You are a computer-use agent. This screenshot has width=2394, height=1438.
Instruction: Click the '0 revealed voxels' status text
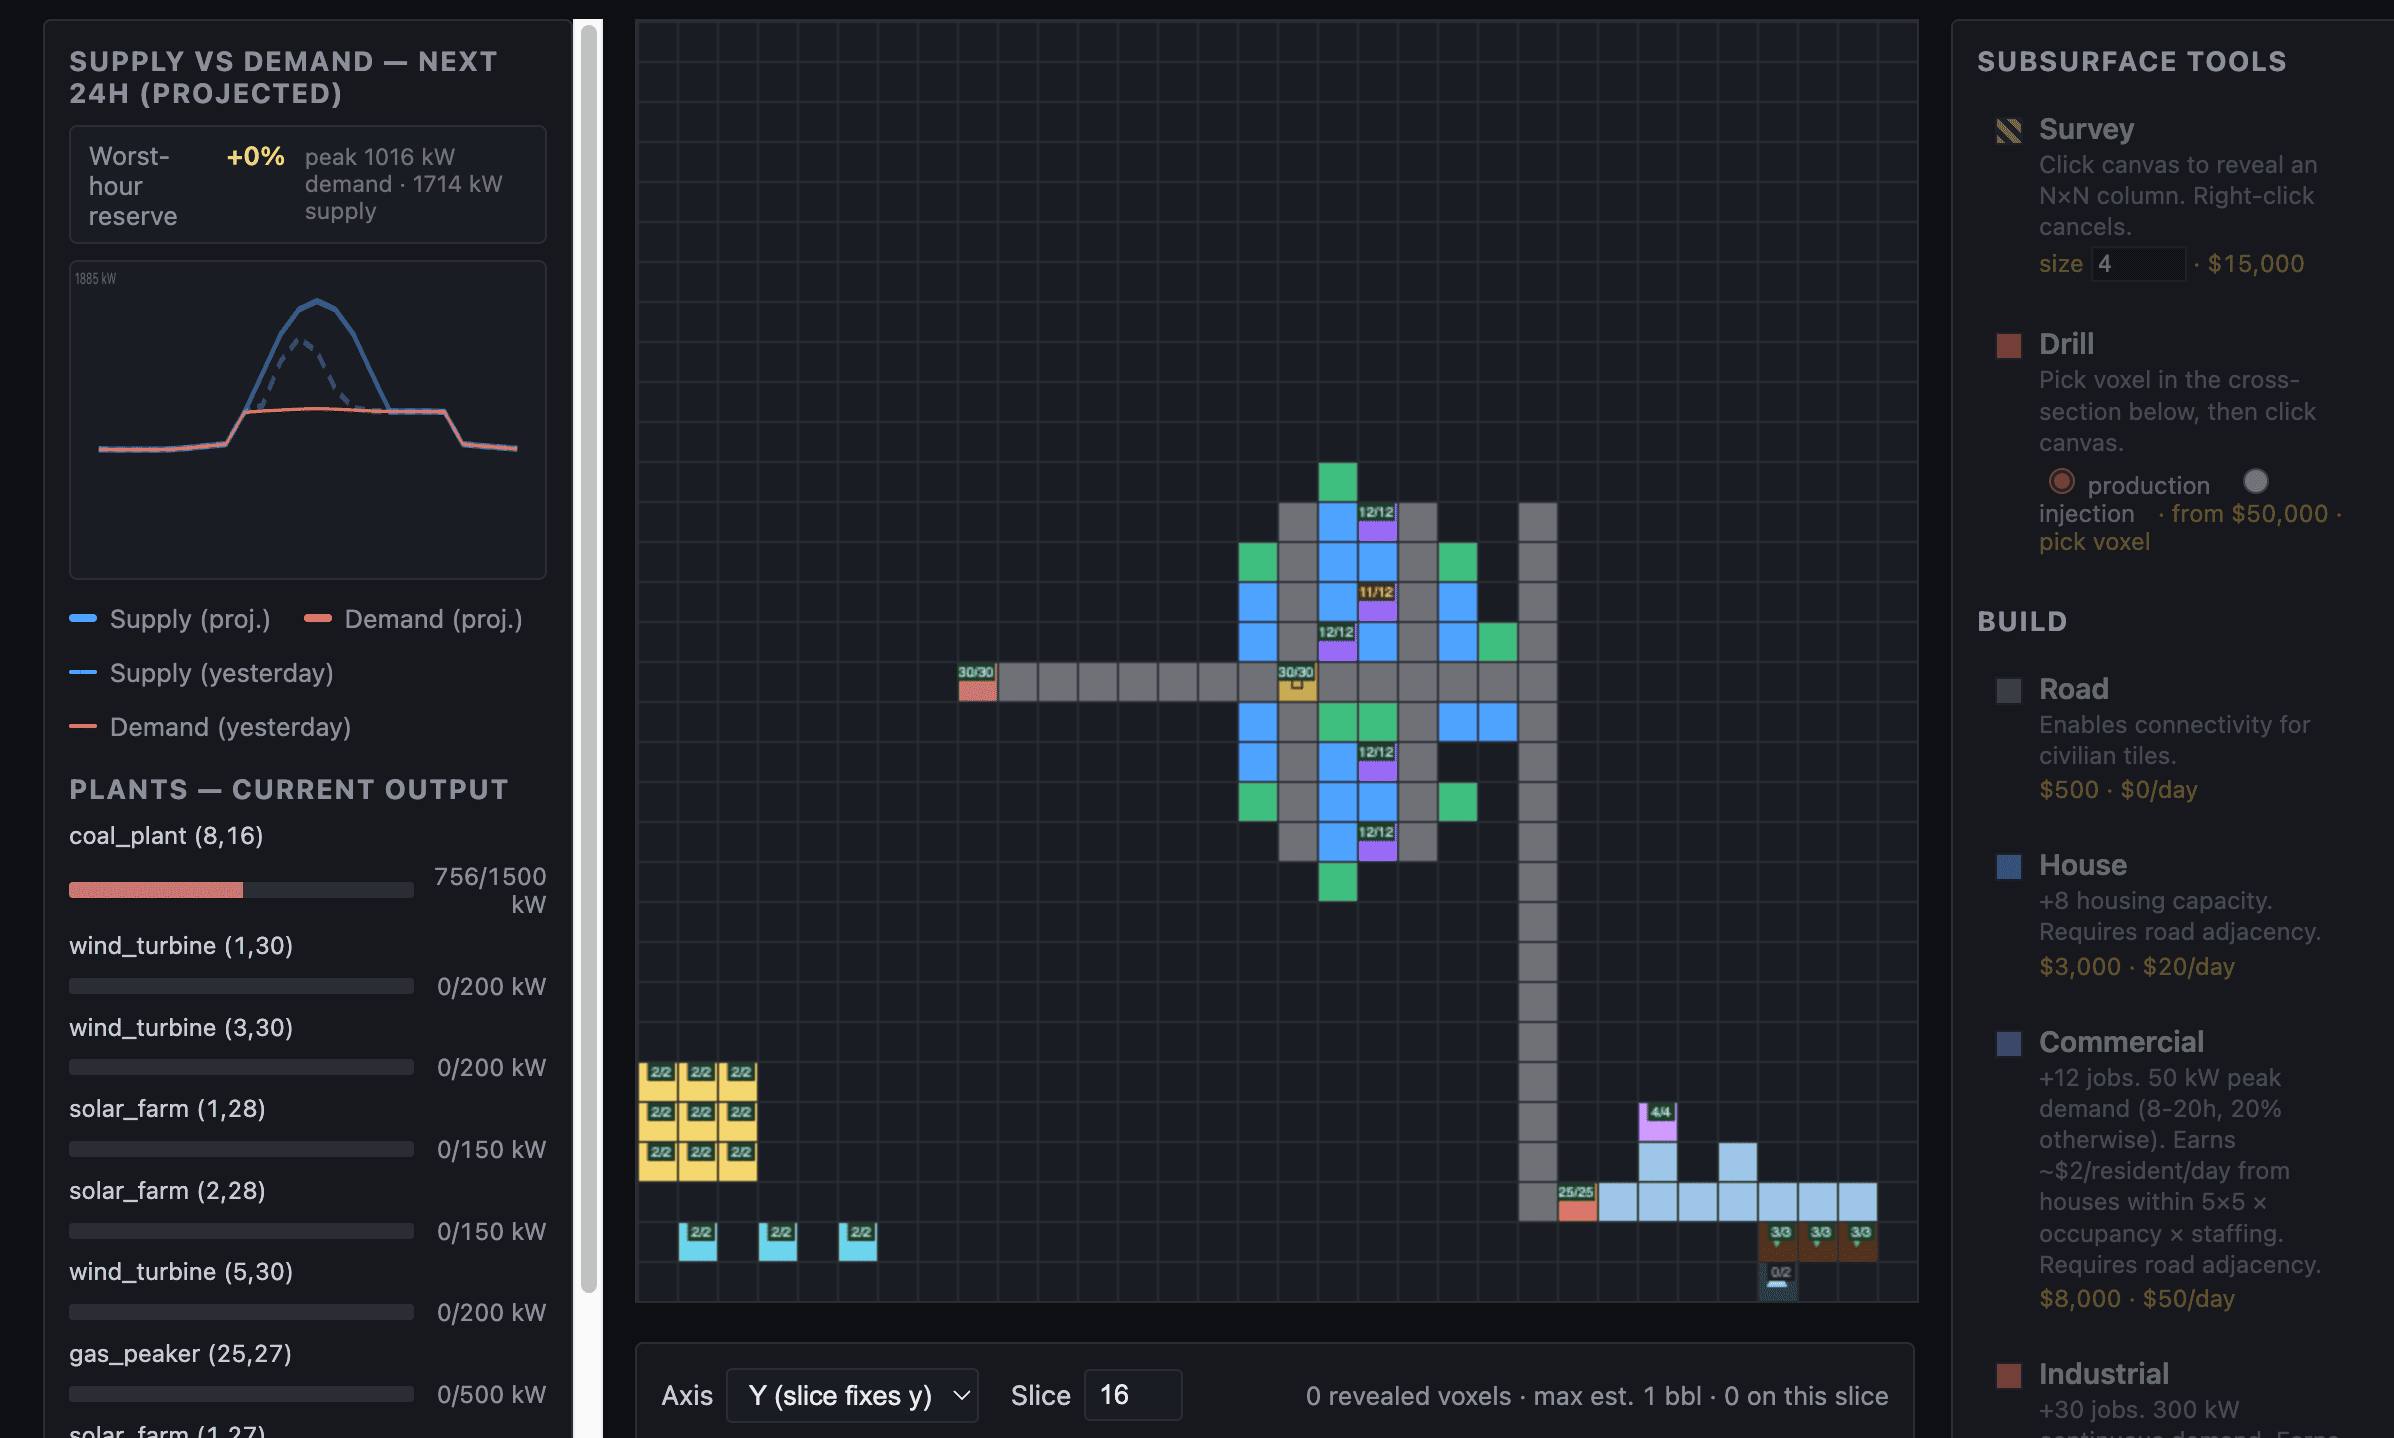pos(1408,1396)
